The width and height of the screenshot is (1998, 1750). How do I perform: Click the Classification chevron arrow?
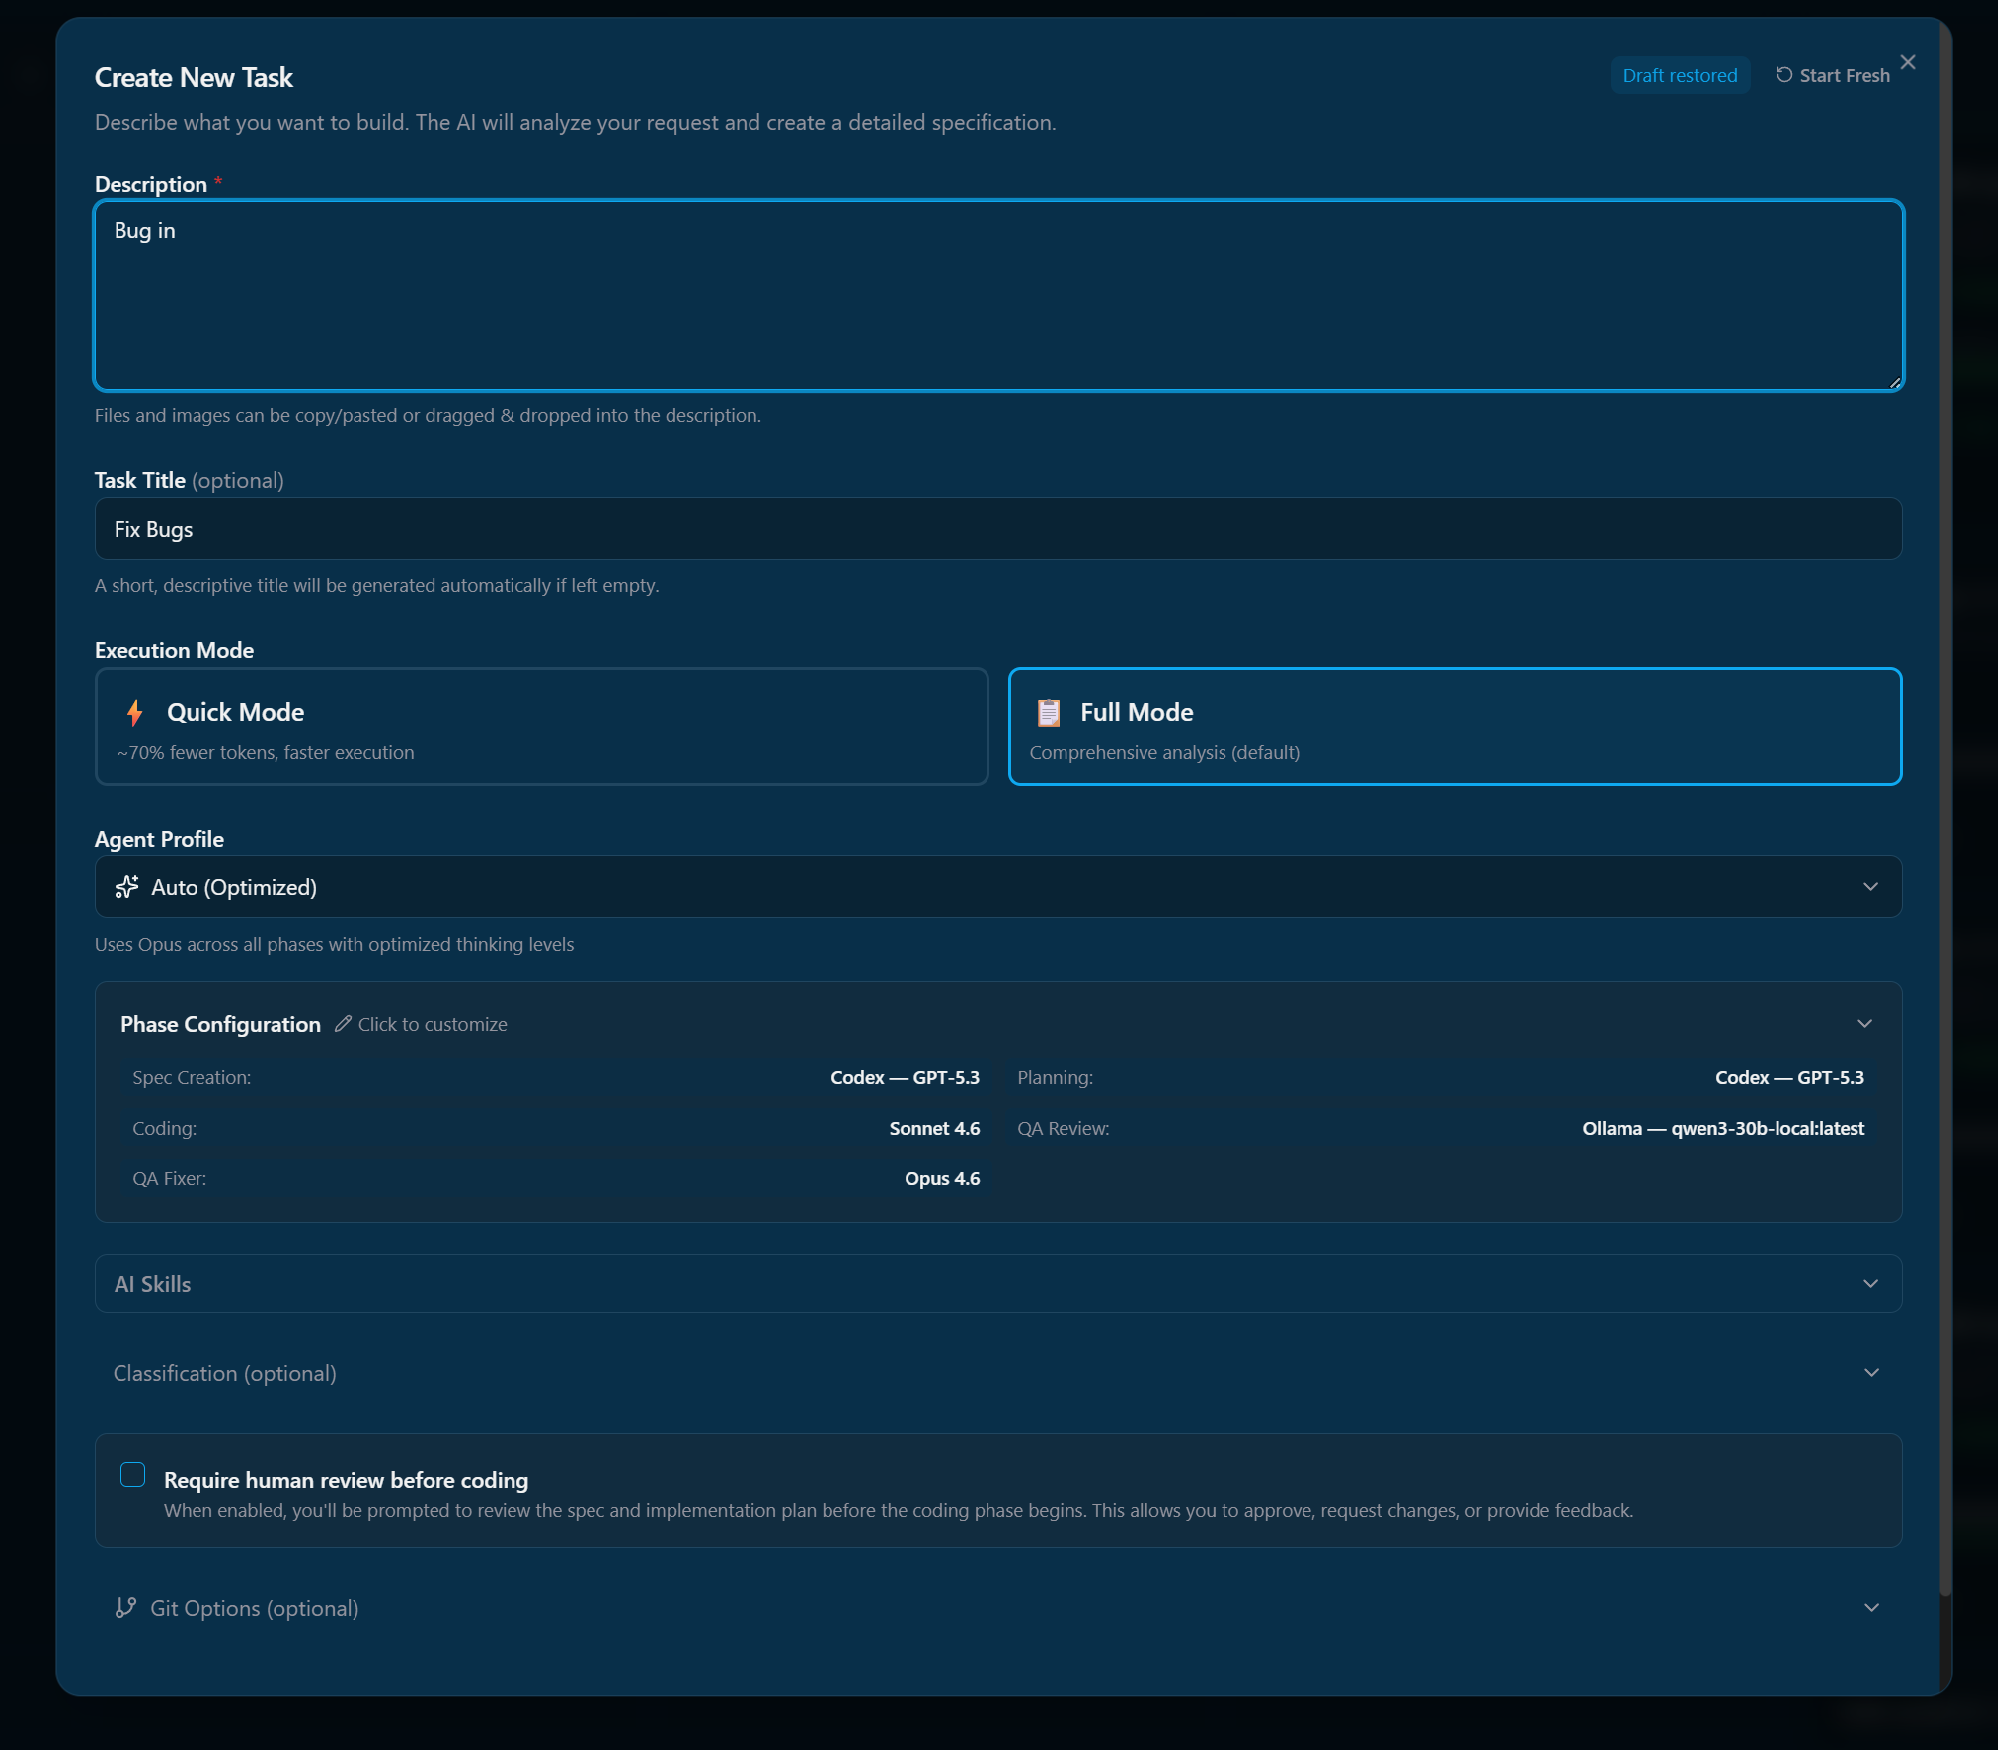[1871, 1373]
